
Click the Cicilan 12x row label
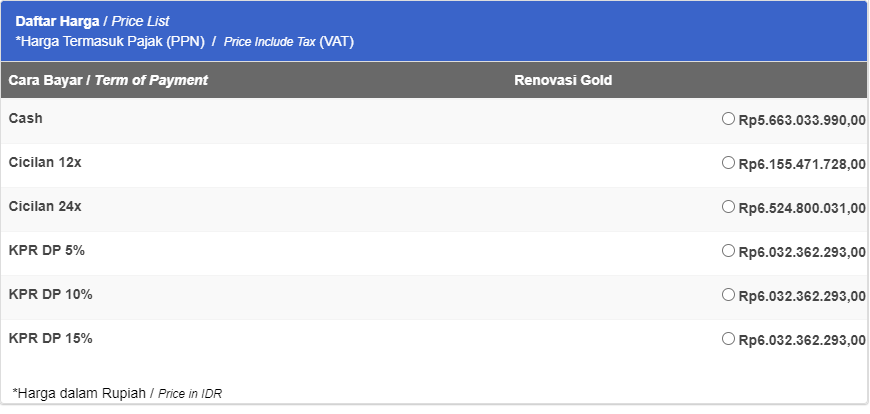point(45,163)
